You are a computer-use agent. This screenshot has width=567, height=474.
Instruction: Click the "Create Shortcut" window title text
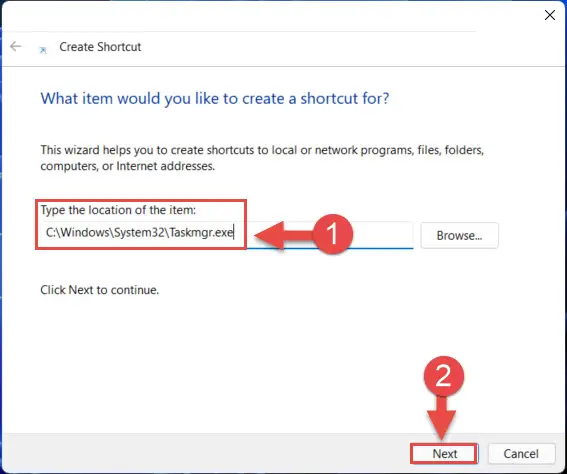(x=100, y=47)
